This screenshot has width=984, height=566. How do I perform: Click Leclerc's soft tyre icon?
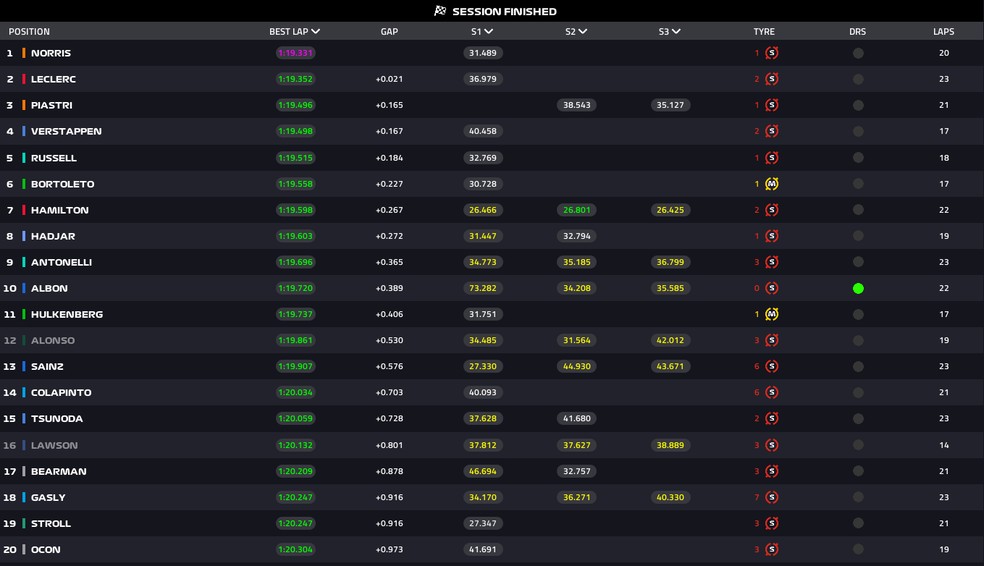tap(772, 79)
